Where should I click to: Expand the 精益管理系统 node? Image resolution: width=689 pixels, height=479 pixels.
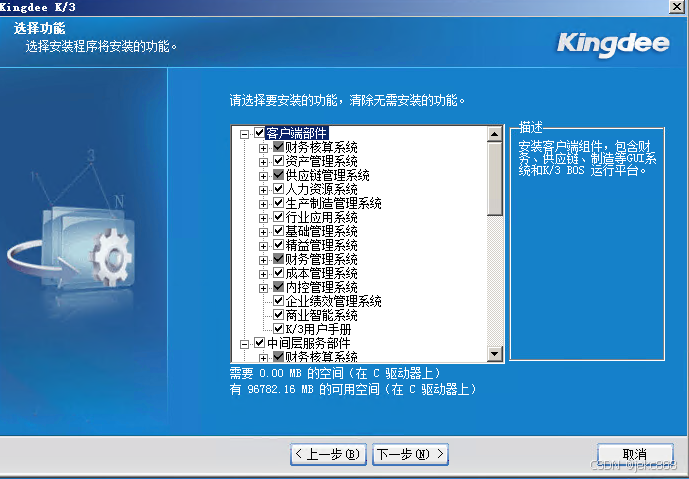pyautogui.click(x=263, y=246)
